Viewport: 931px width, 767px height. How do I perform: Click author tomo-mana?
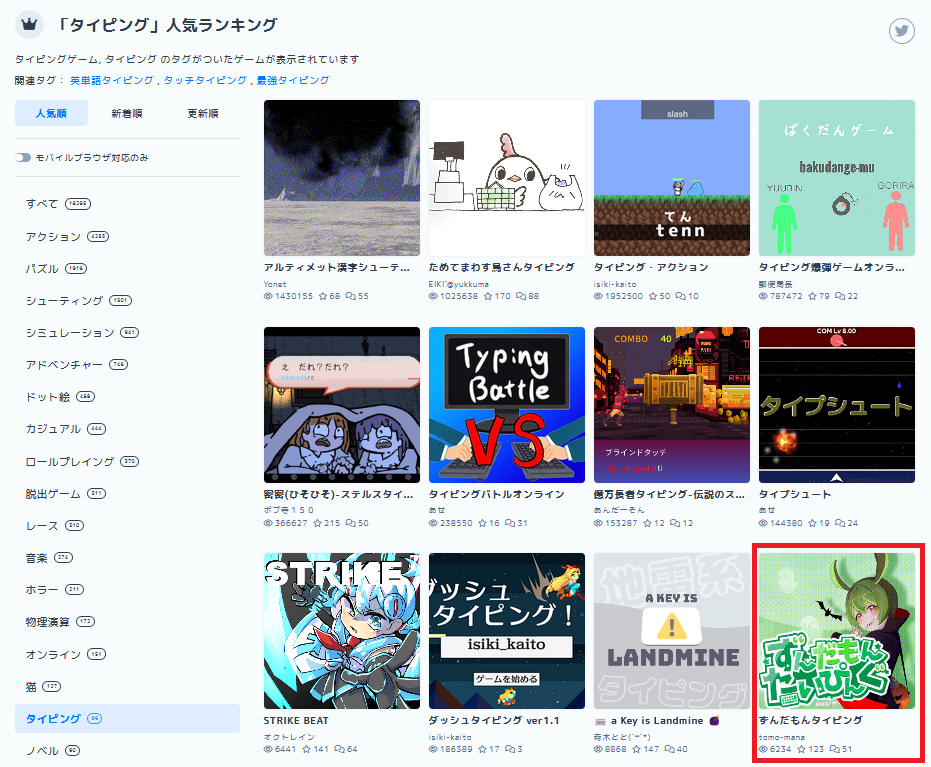781,737
